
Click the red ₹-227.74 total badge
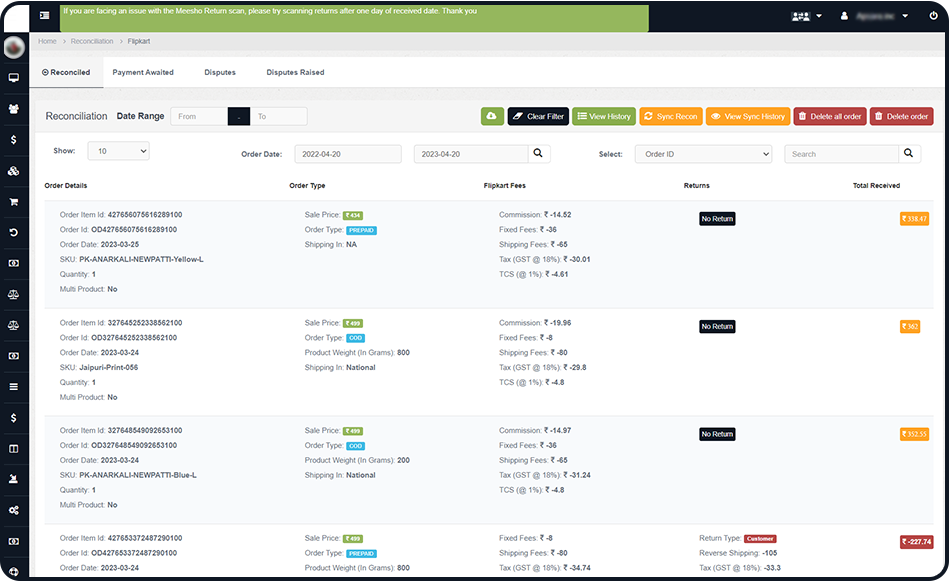pos(916,542)
